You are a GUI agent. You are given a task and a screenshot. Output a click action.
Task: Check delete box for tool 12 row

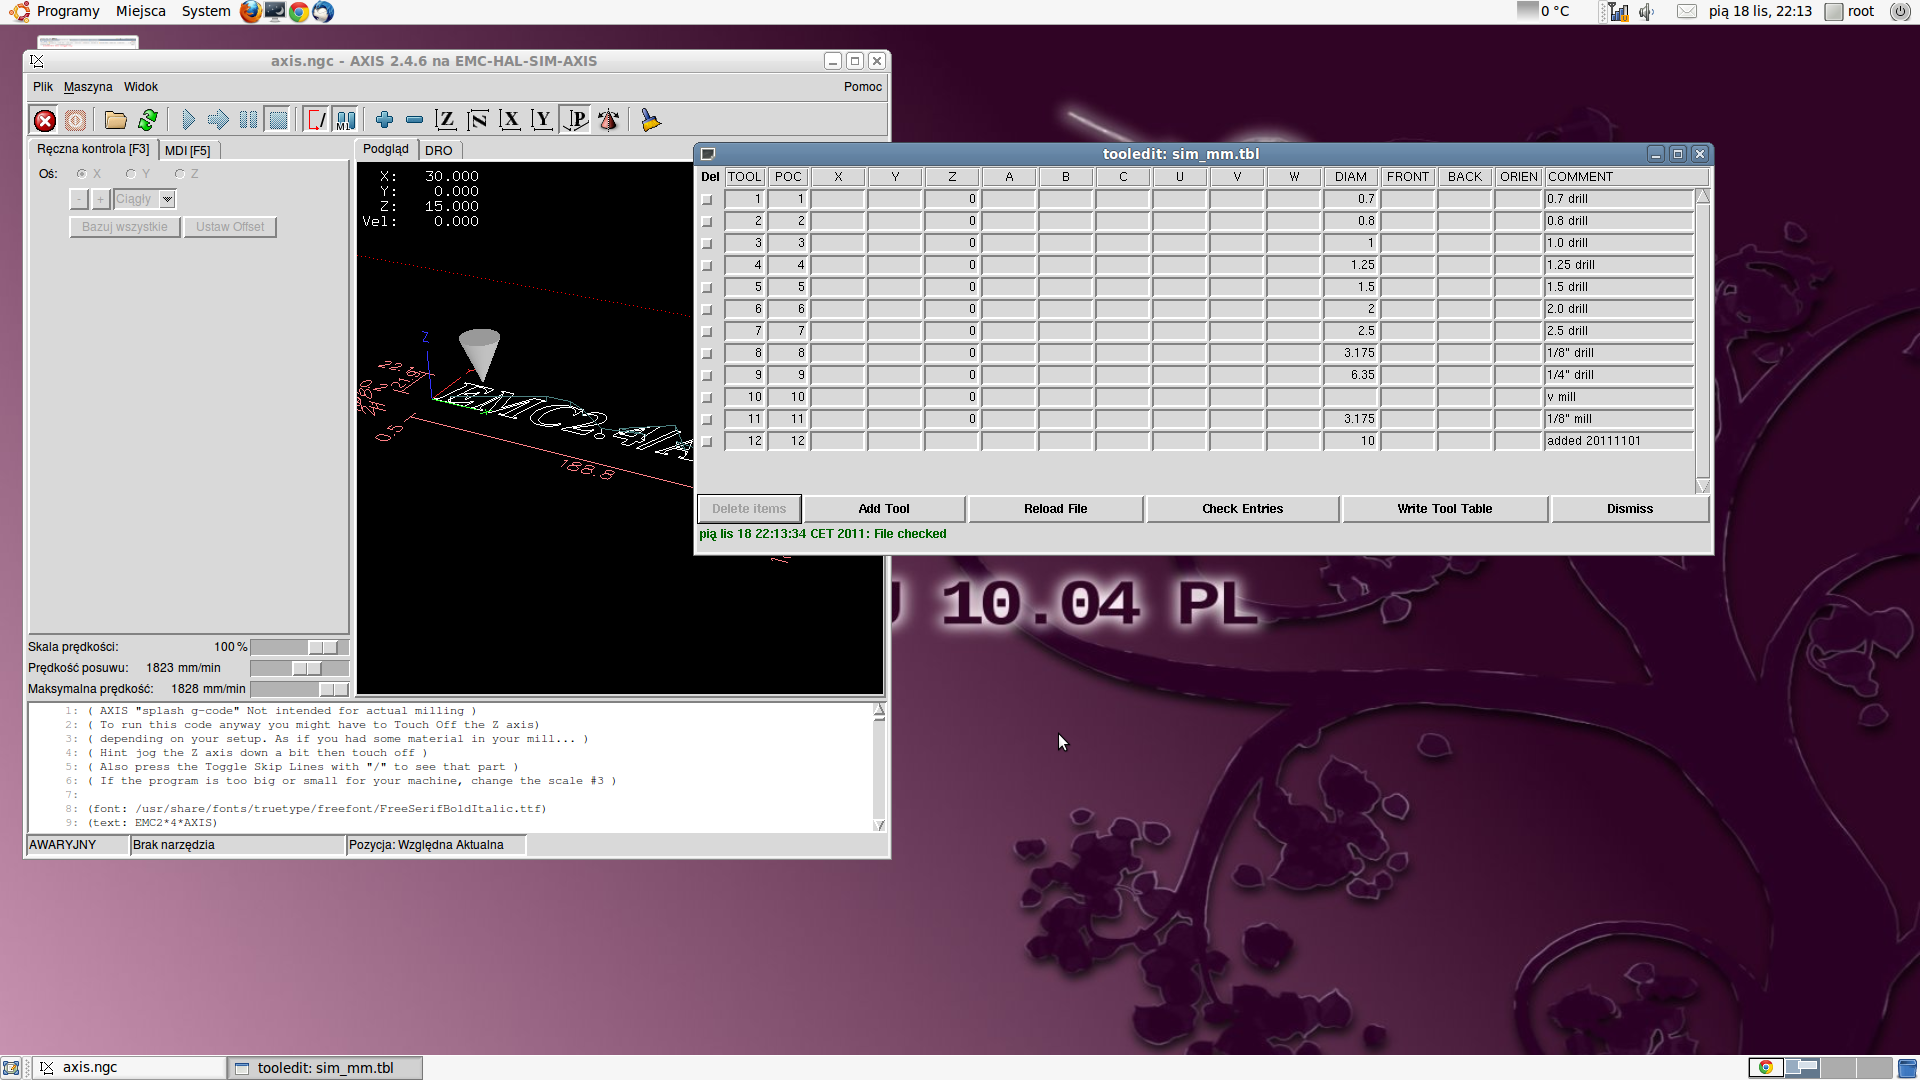click(708, 441)
